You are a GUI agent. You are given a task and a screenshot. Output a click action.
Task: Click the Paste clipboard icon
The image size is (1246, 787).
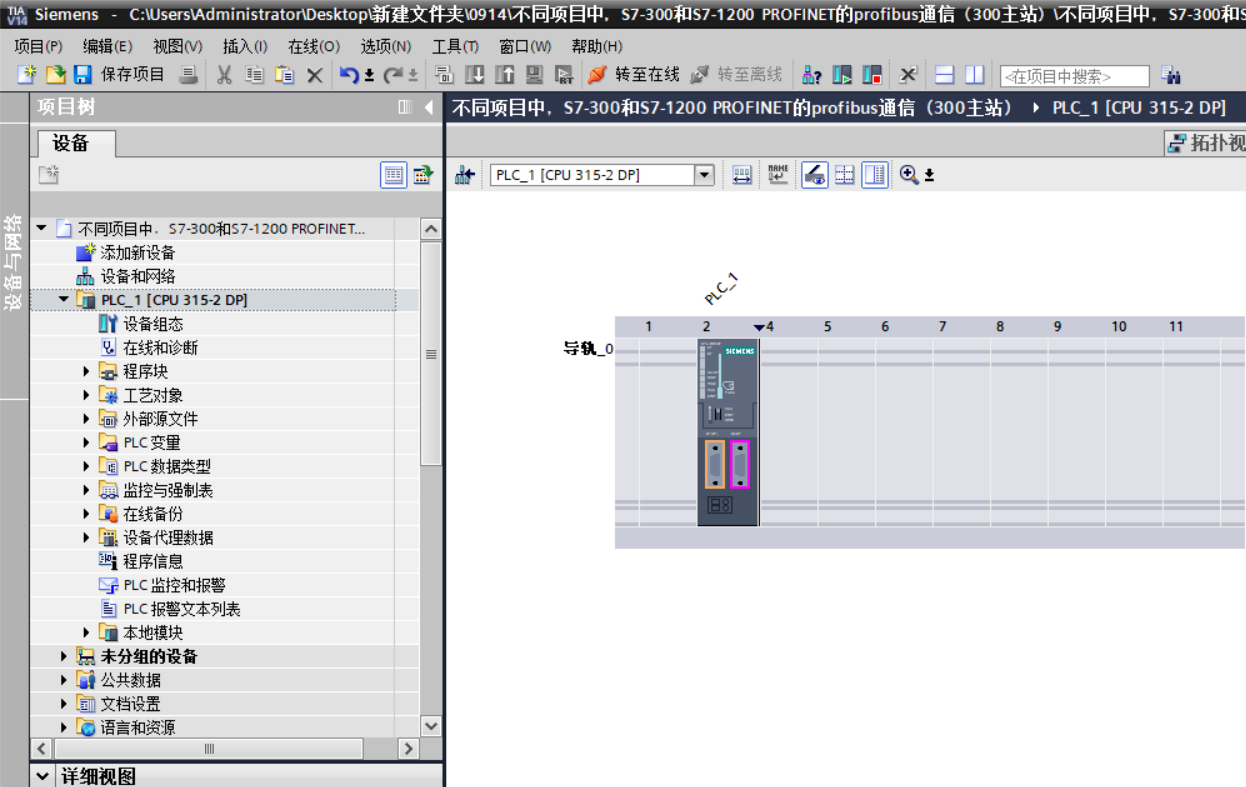[x=284, y=75]
